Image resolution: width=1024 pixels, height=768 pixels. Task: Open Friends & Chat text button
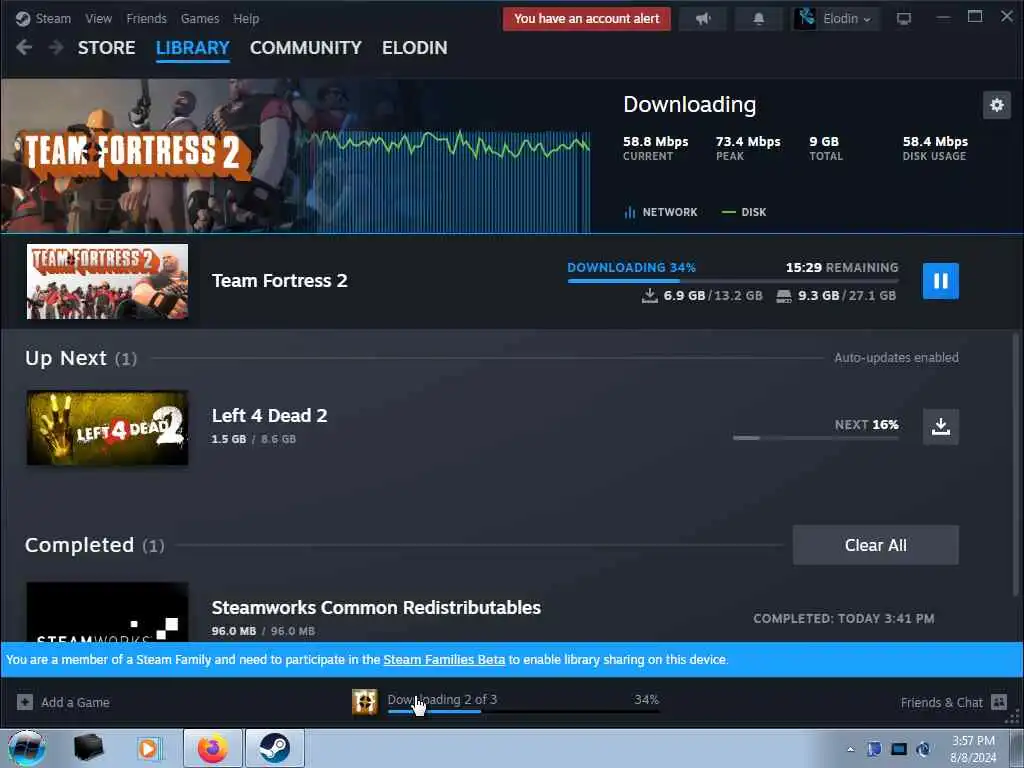coord(941,702)
